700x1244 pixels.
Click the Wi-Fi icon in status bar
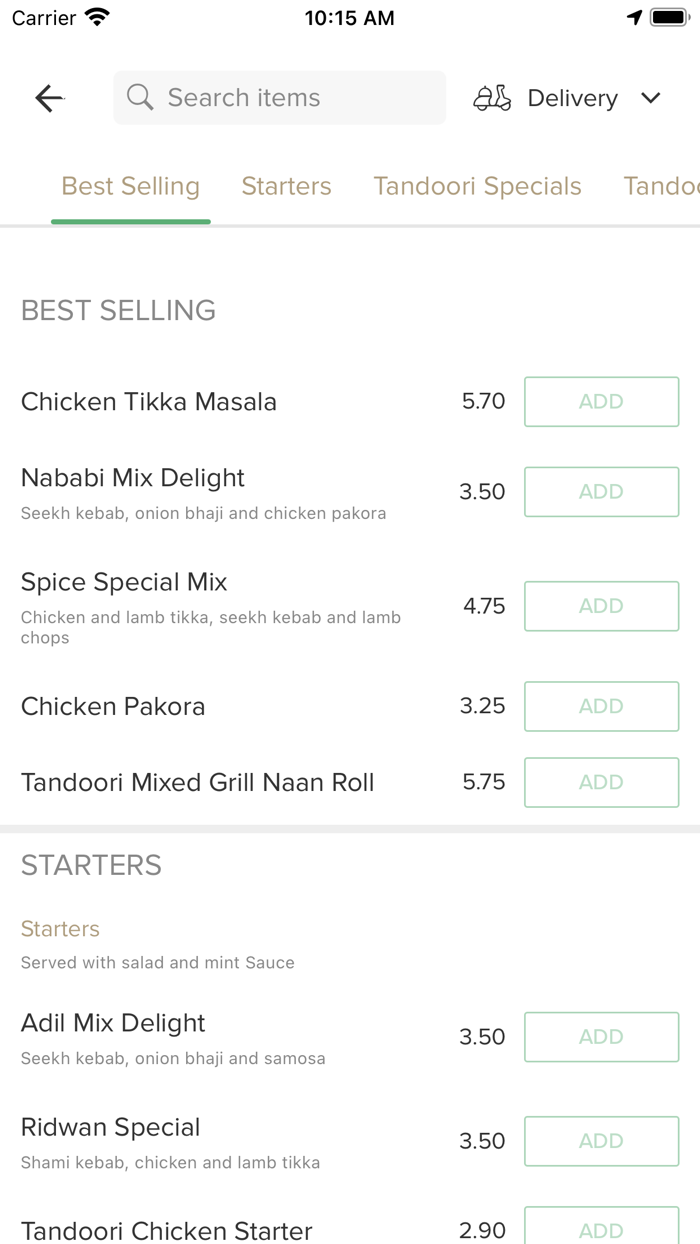click(95, 16)
